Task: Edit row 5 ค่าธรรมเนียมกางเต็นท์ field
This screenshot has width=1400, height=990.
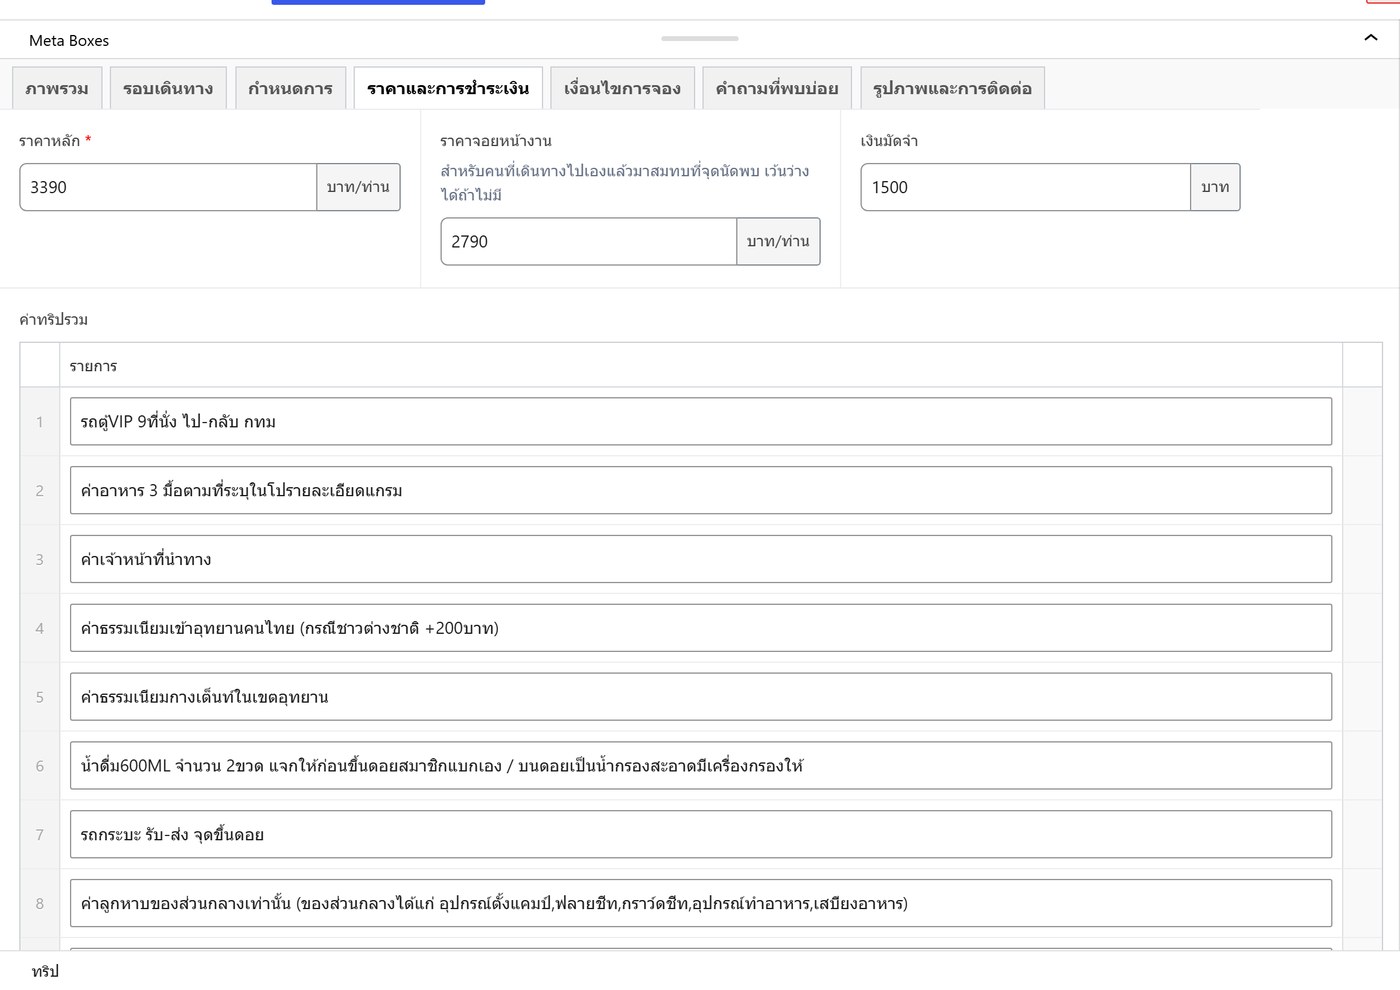Action: [701, 697]
